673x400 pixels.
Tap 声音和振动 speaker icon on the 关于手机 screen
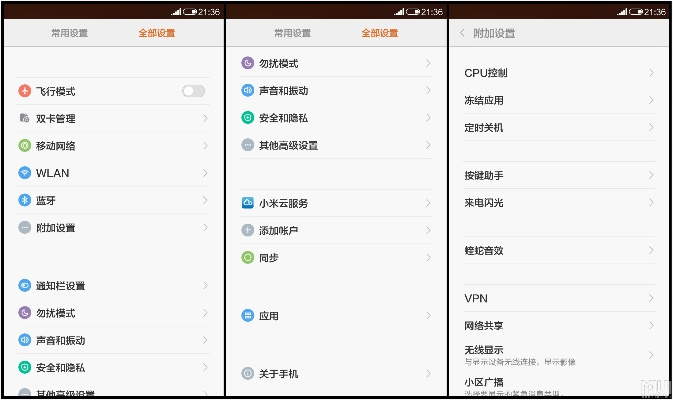[x=248, y=91]
